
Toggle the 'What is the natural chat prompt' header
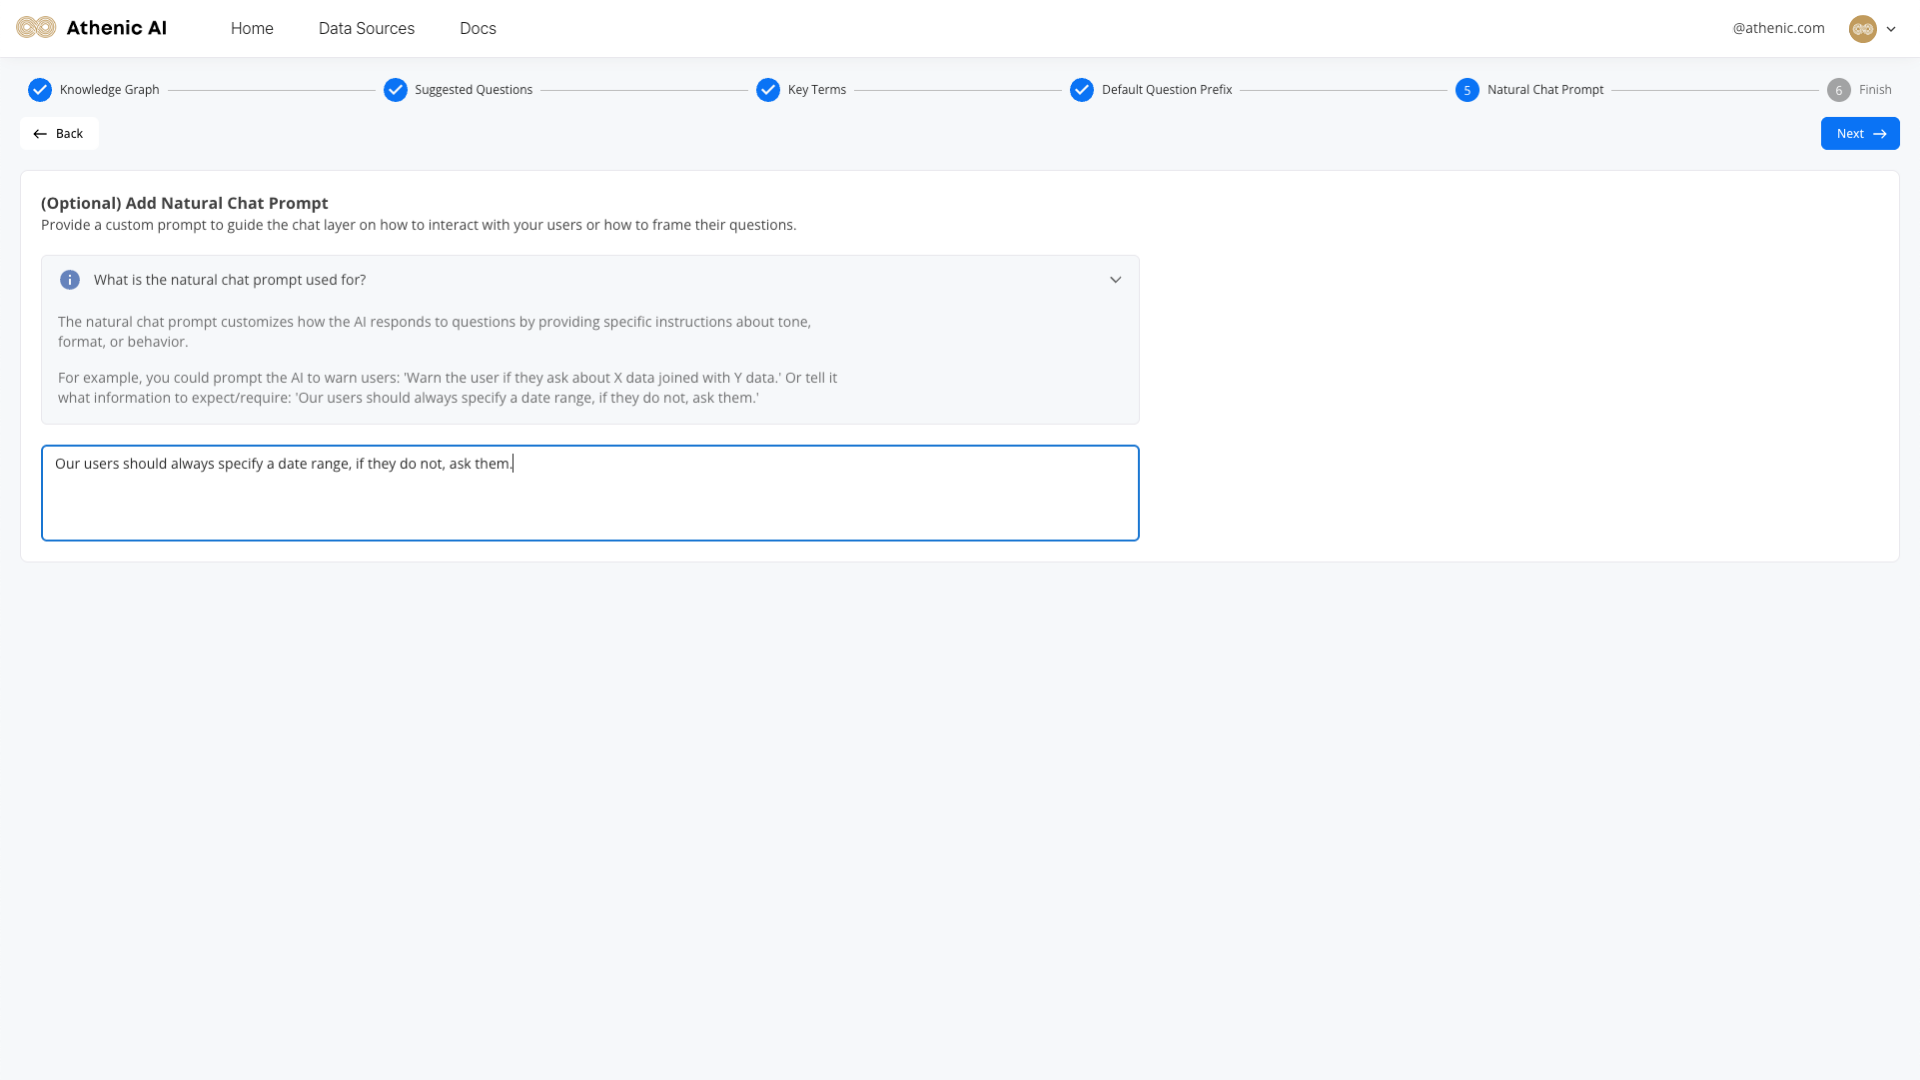coord(230,280)
